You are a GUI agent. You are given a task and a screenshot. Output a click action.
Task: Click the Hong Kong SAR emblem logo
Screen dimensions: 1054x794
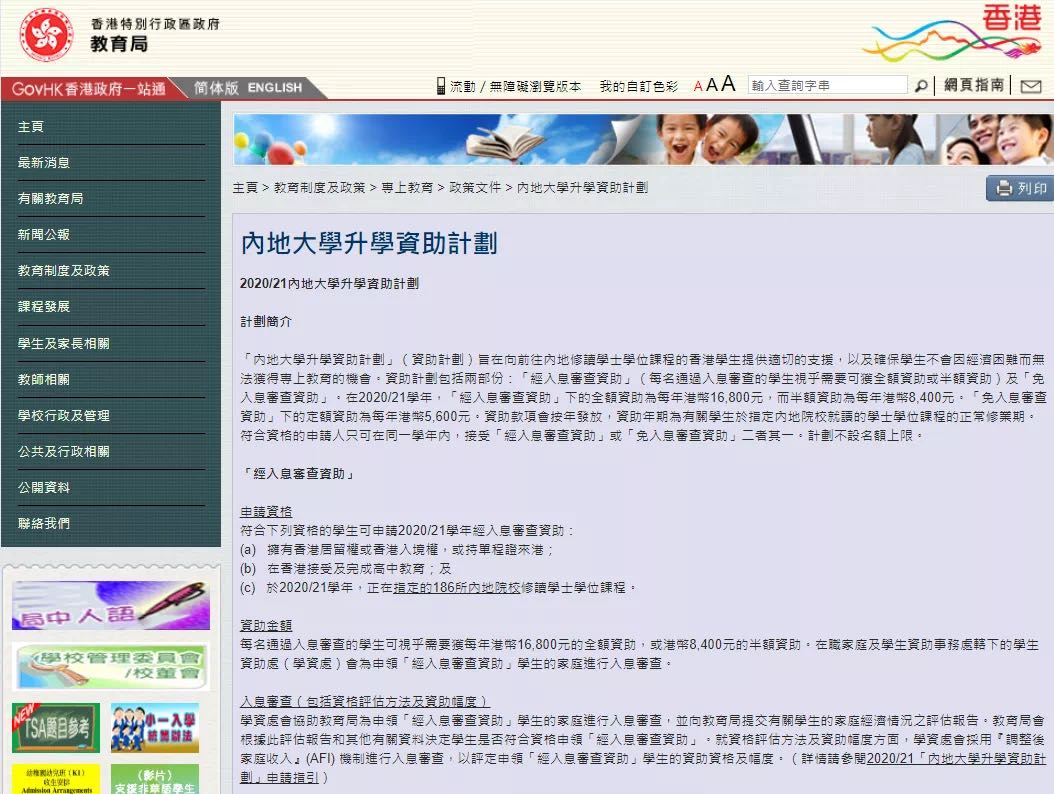coord(46,35)
